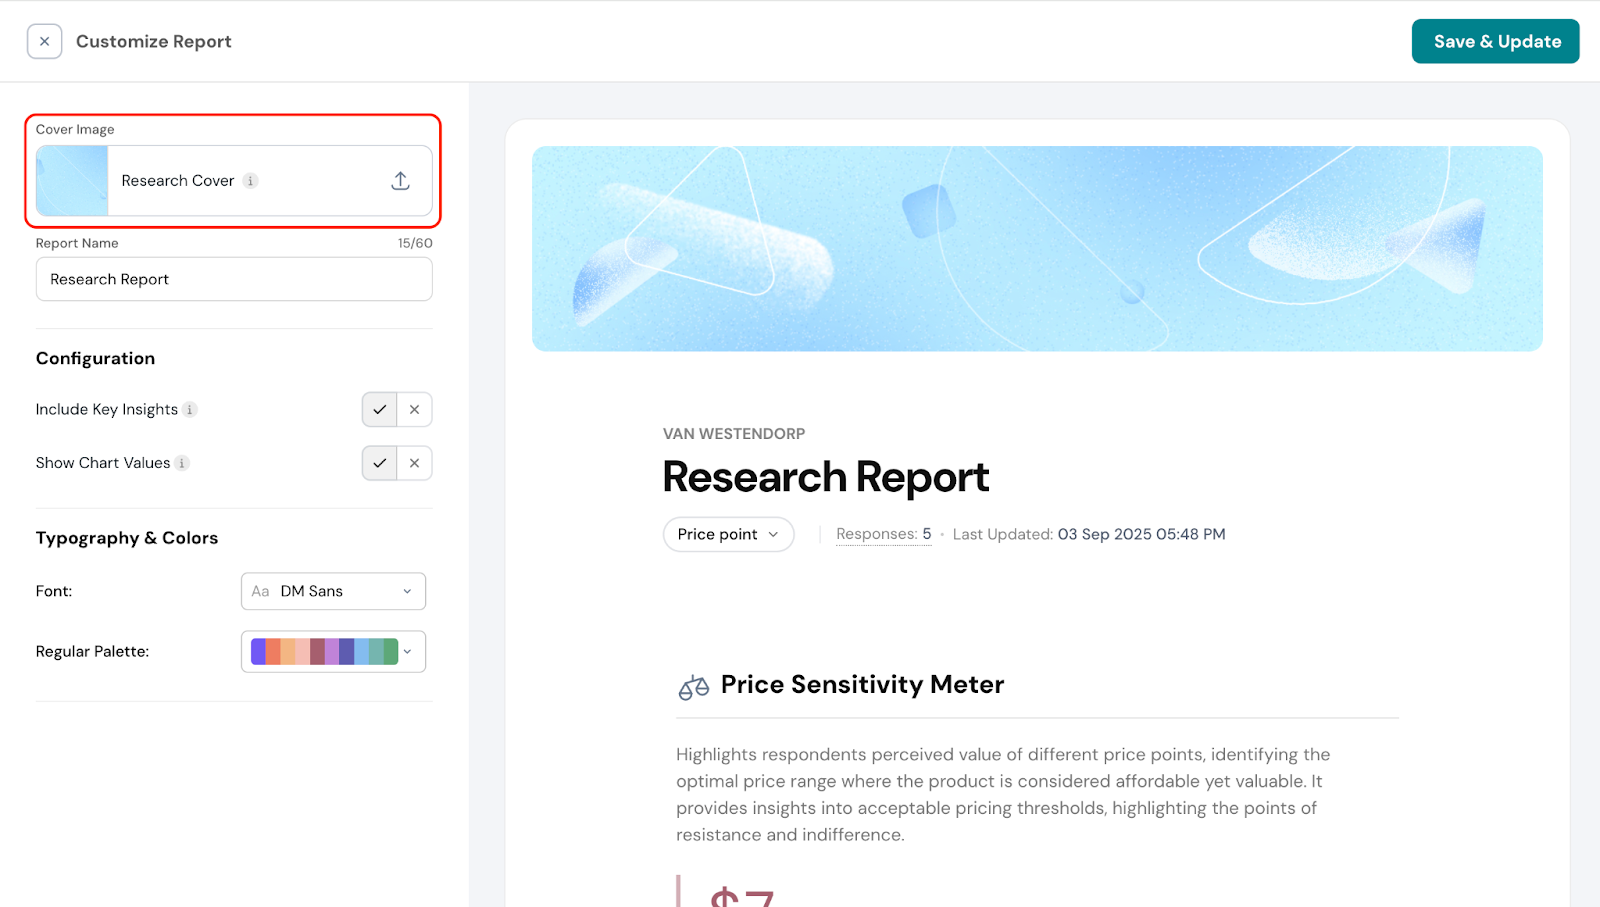Image resolution: width=1600 pixels, height=907 pixels.
Task: Click the Save & Update button
Action: point(1495,42)
